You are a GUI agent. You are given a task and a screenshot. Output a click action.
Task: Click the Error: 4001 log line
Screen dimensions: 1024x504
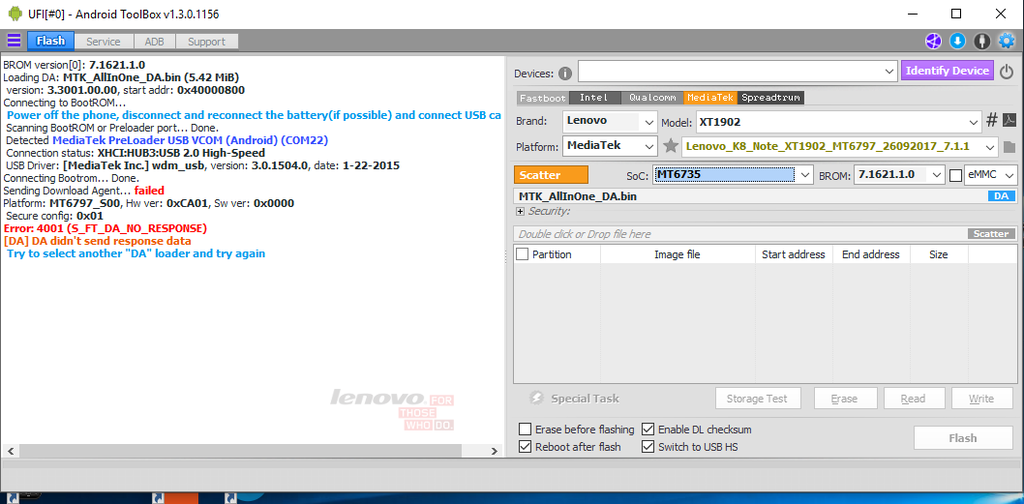coord(105,228)
